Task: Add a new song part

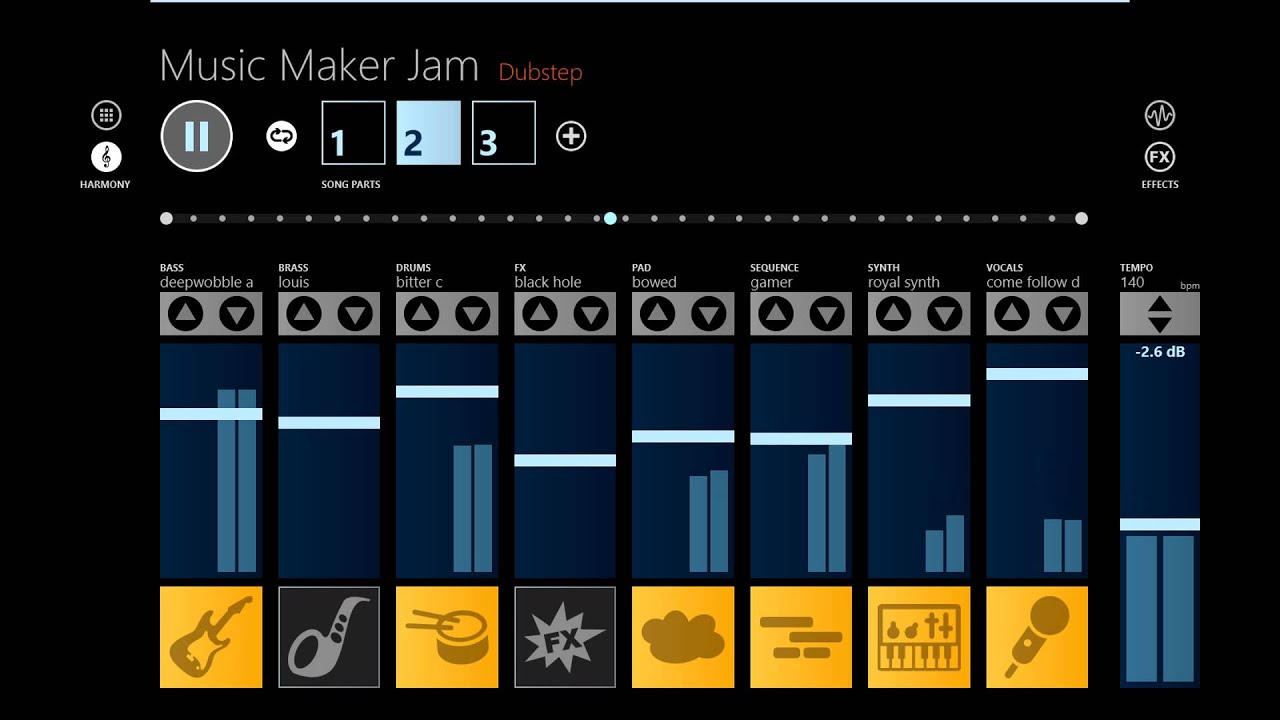Action: click(x=571, y=136)
